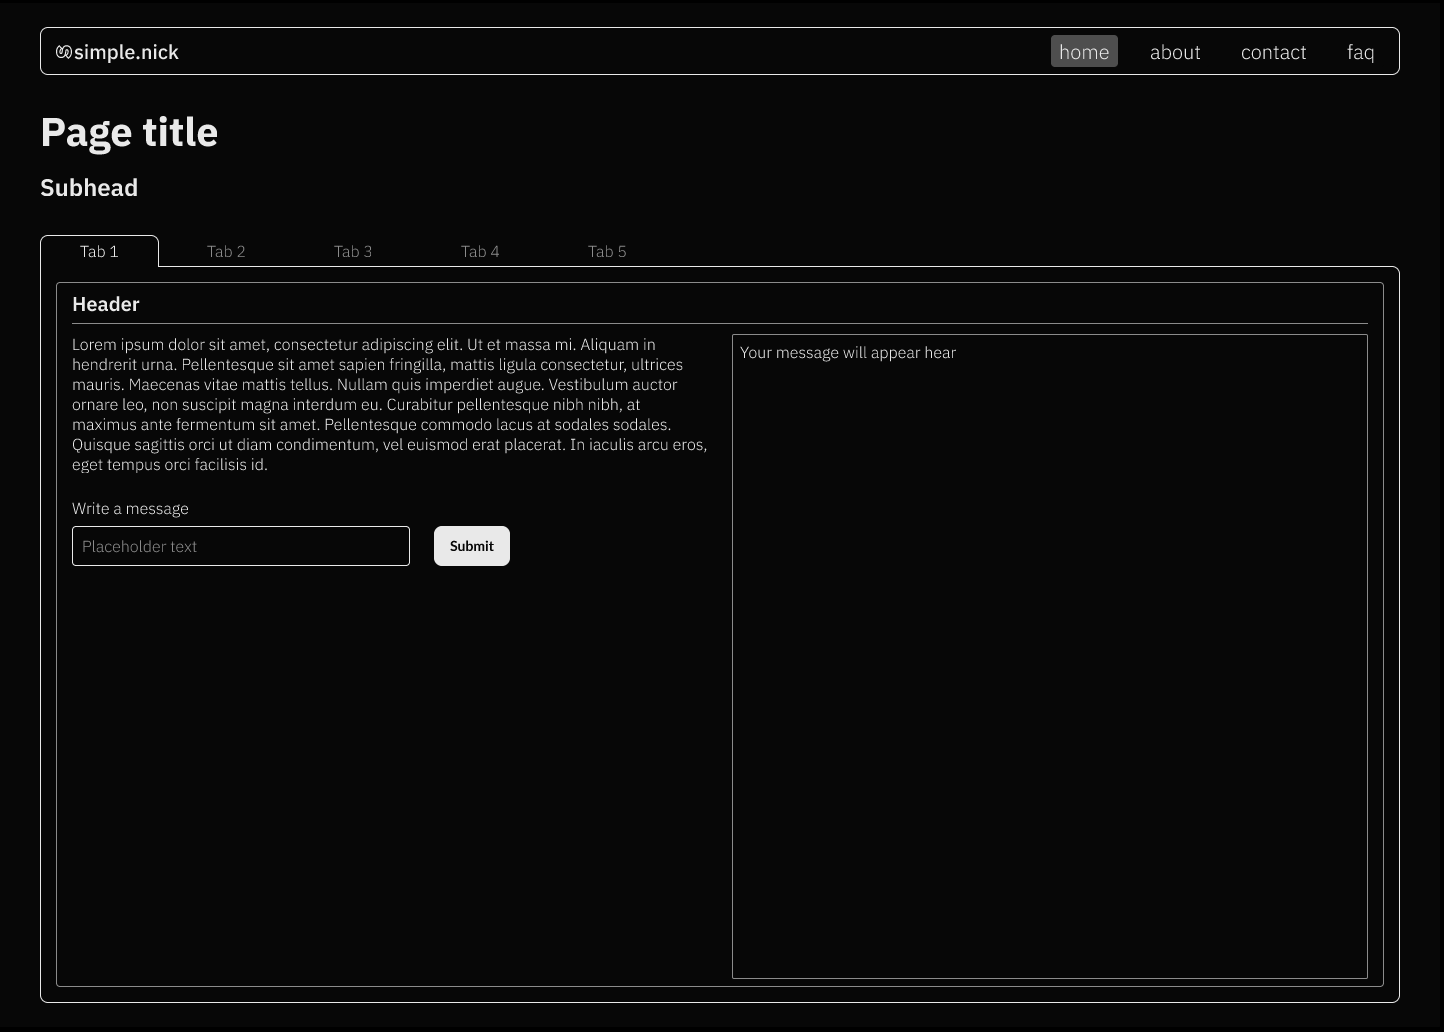Navigate to the contact page
This screenshot has width=1444, height=1032.
pyautogui.click(x=1273, y=52)
